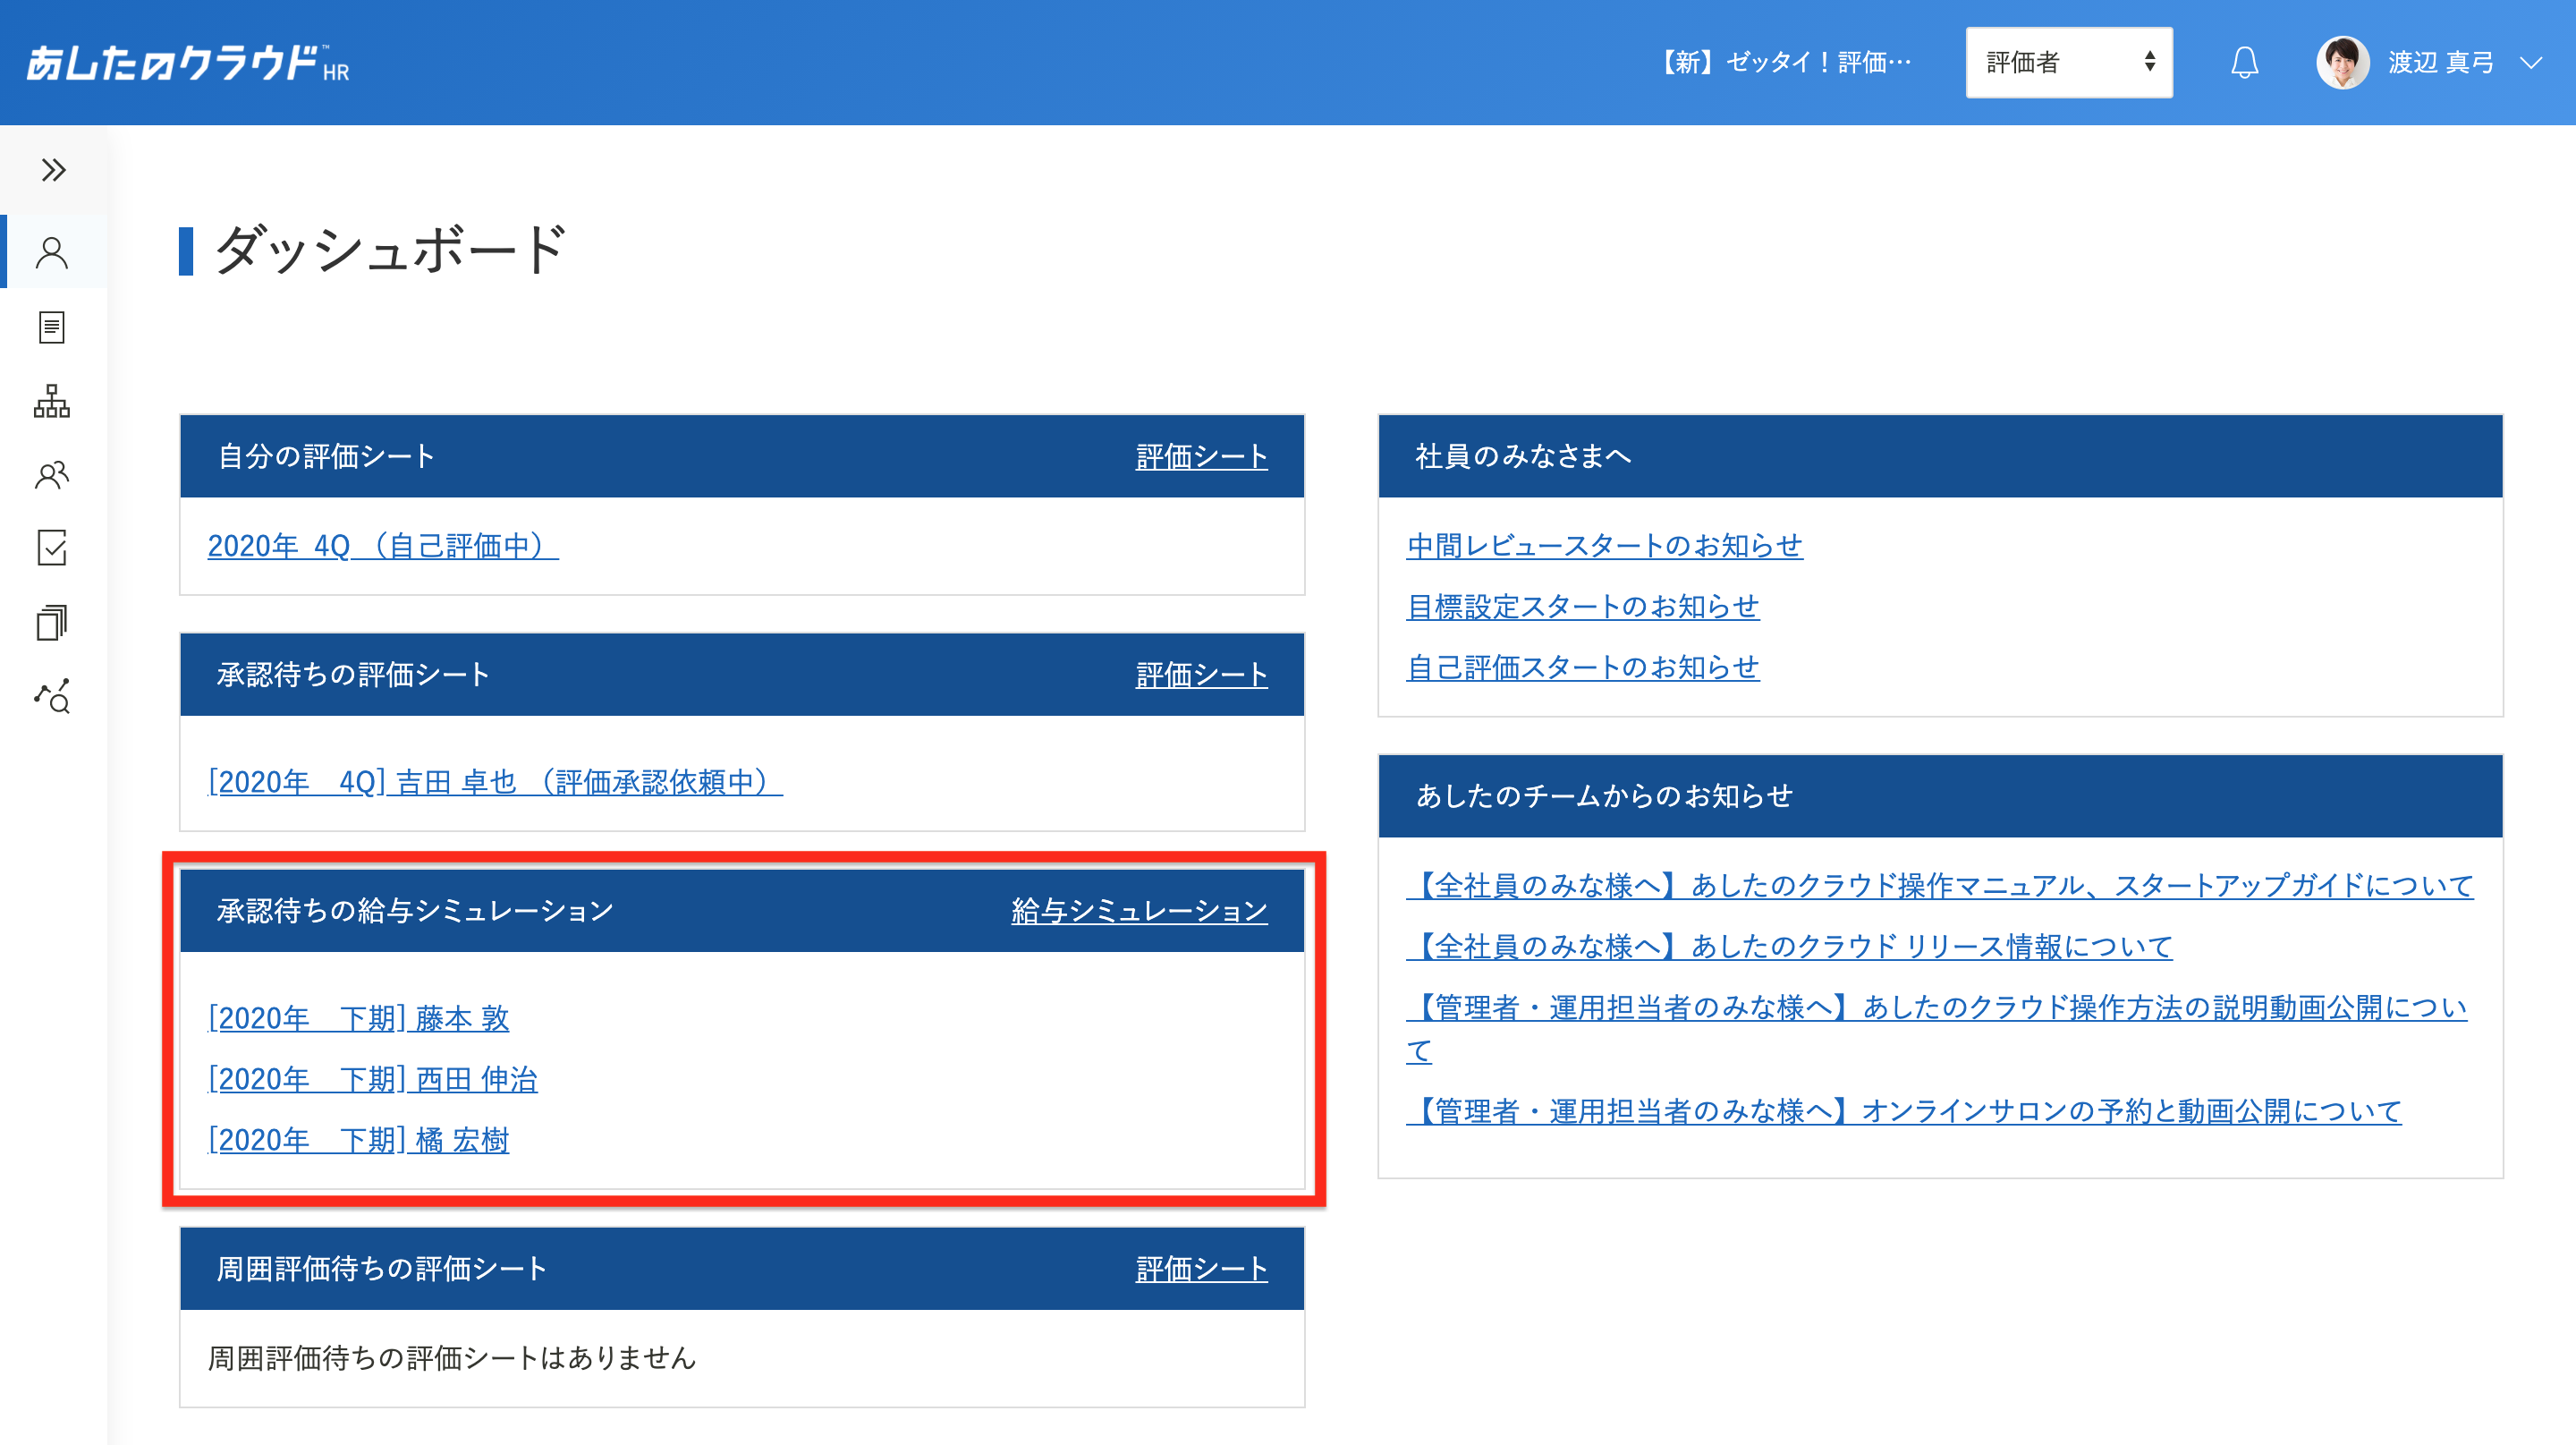Click the ダッシュボード page heading
Screen dimensions: 2576x1445
pos(391,250)
